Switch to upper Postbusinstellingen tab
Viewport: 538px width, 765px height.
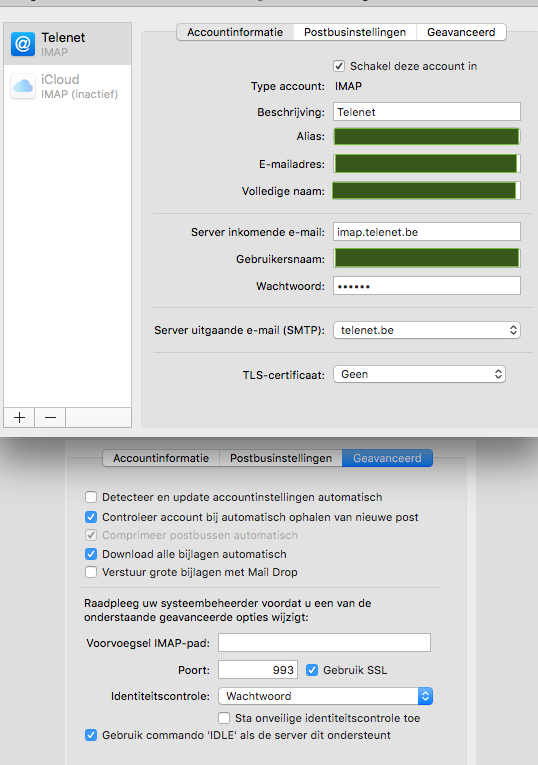pos(355,32)
